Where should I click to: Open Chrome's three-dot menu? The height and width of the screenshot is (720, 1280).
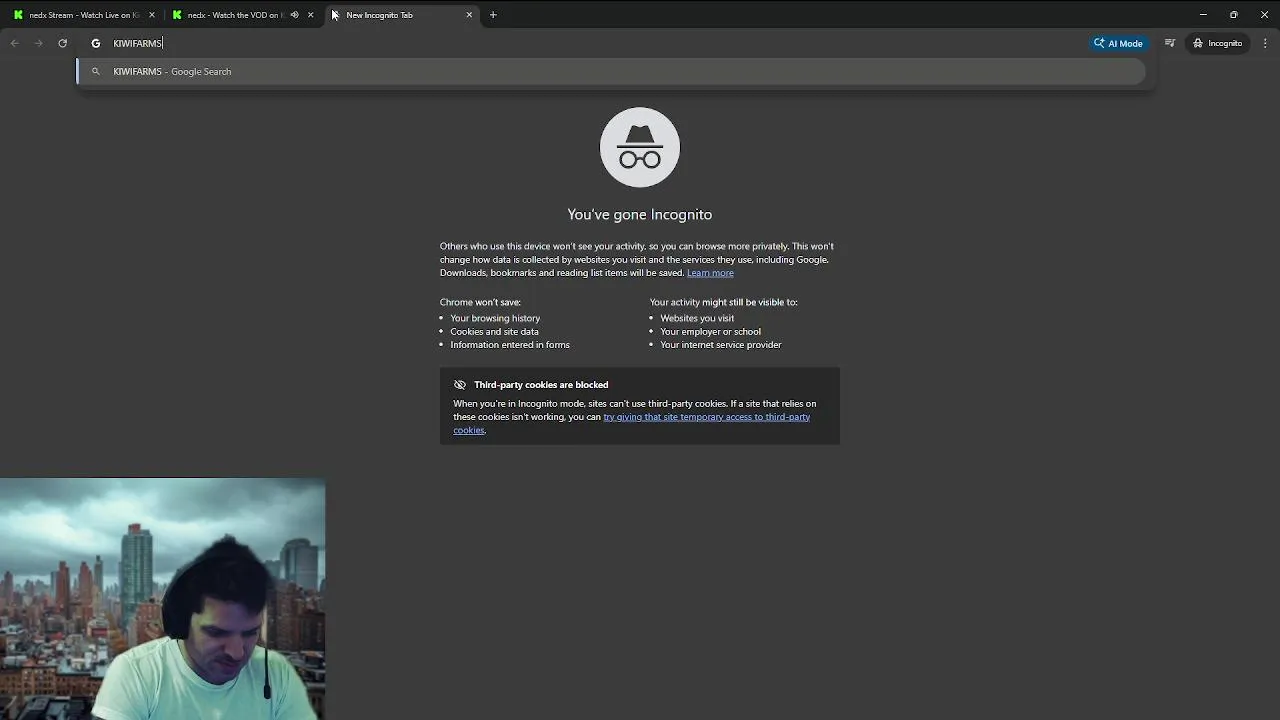point(1265,43)
